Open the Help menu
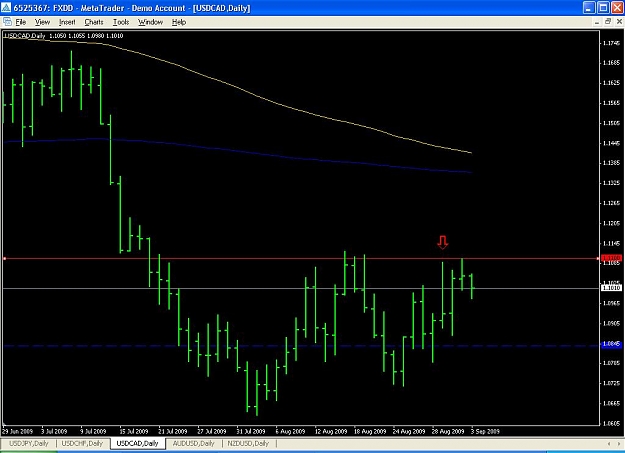The image size is (625, 453). (x=179, y=22)
